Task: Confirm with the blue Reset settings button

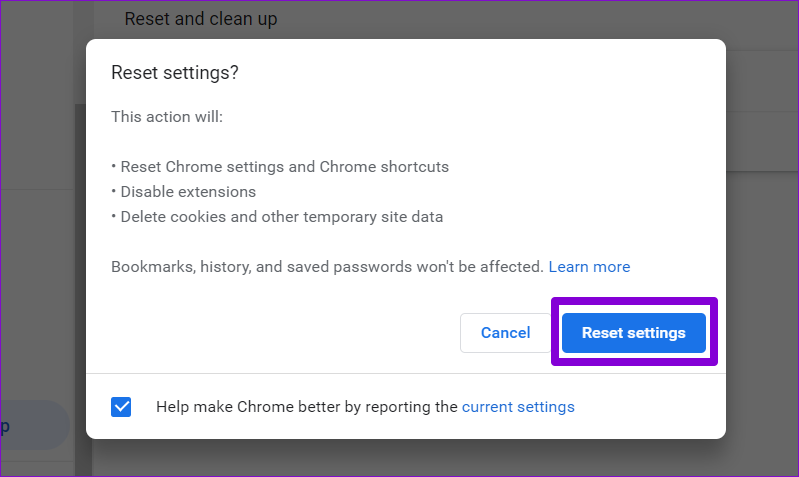Action: (633, 333)
